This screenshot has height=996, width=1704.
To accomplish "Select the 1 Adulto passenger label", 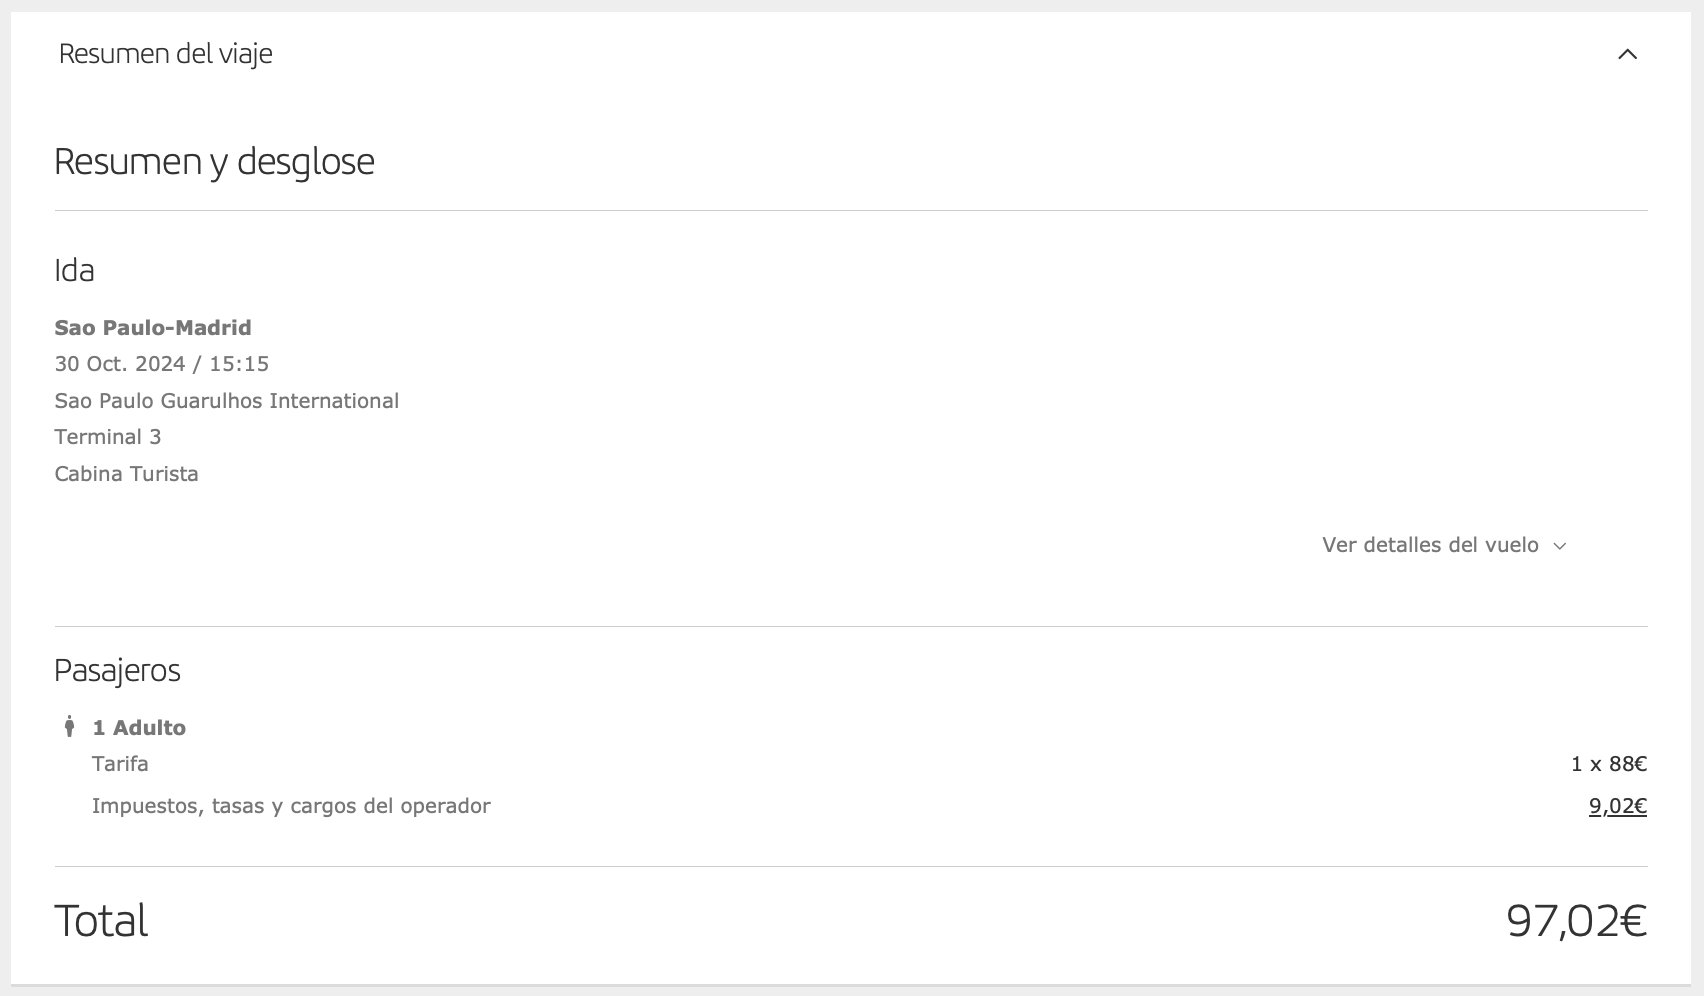I will (x=139, y=728).
